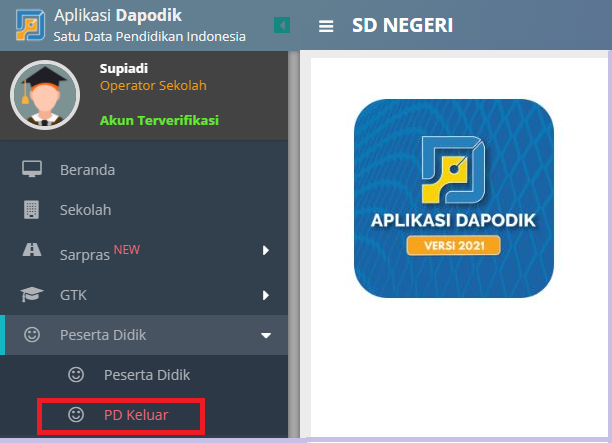Screen dimensions: 612x443
Task: Click the Aplikasi Dapodik Versi 2021 image
Action: click(x=454, y=198)
